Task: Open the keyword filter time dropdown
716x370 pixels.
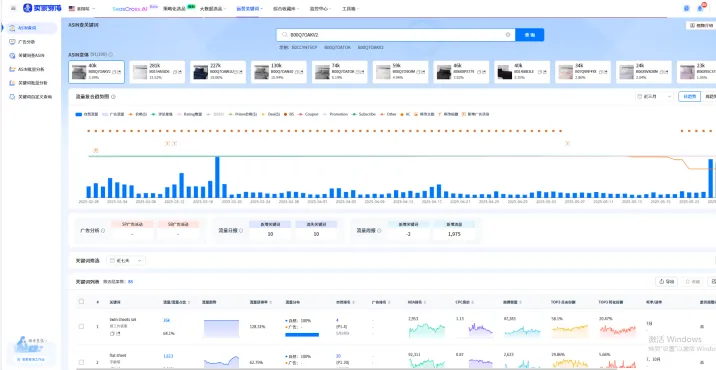Action: click(x=126, y=260)
